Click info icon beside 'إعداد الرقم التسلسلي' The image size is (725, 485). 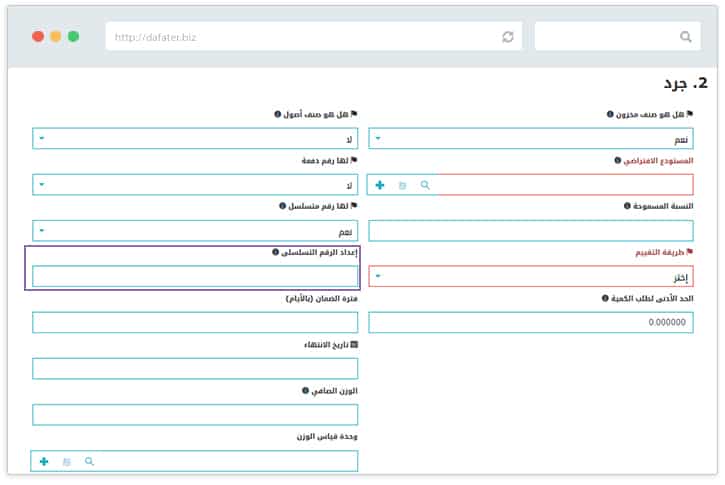click(x=276, y=252)
